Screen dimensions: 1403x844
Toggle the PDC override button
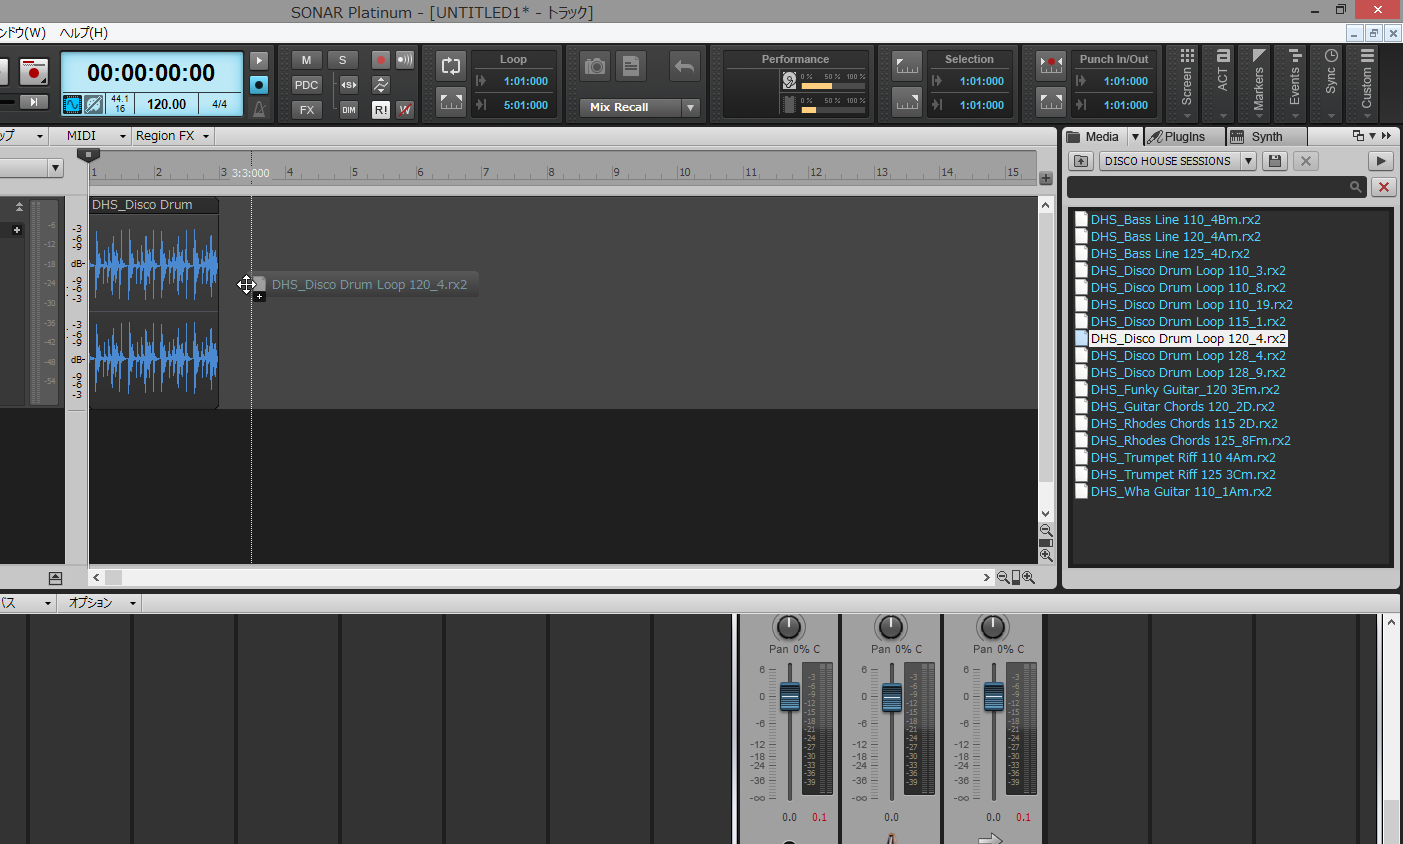(x=306, y=85)
